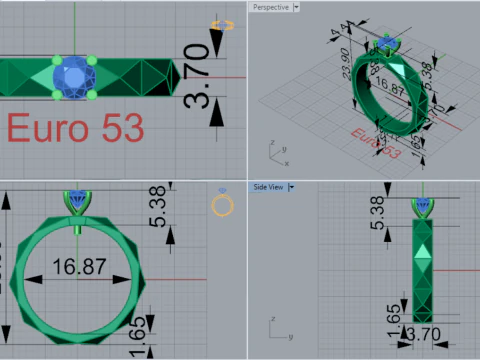Click the small orange ring icon in top view

click(222, 25)
